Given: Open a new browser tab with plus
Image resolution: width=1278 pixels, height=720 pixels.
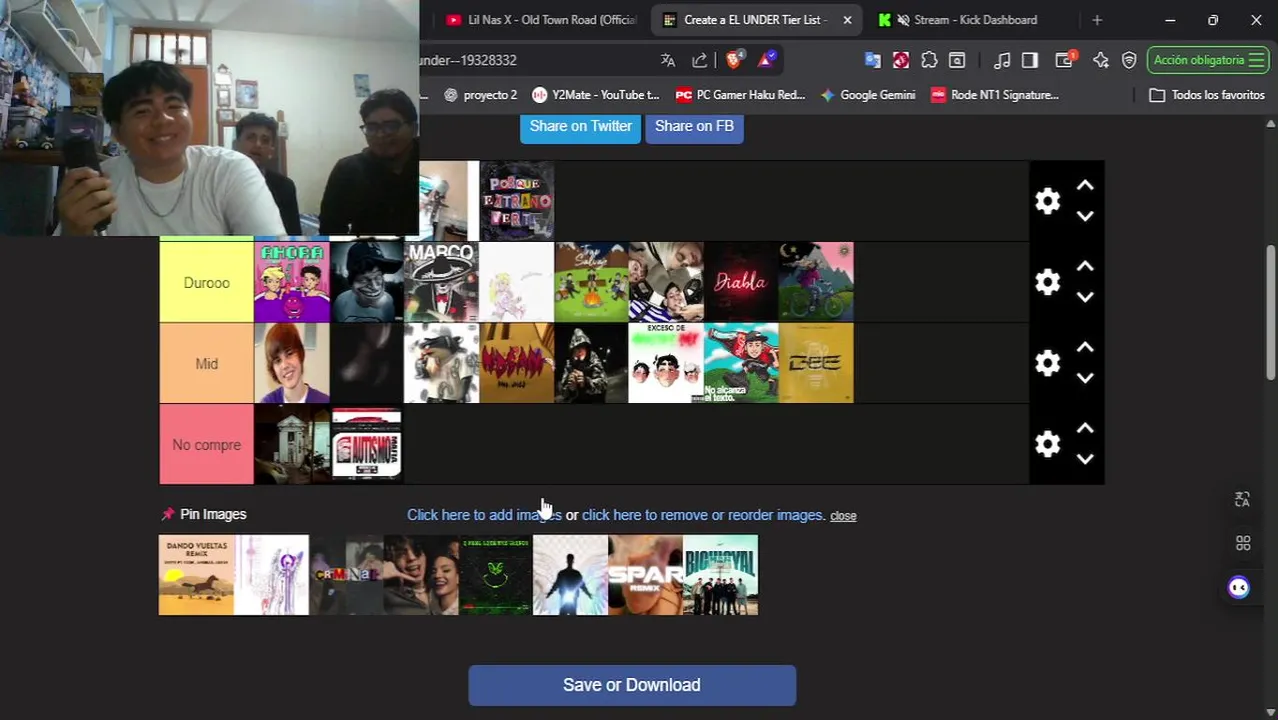Looking at the screenshot, I should (x=1097, y=20).
